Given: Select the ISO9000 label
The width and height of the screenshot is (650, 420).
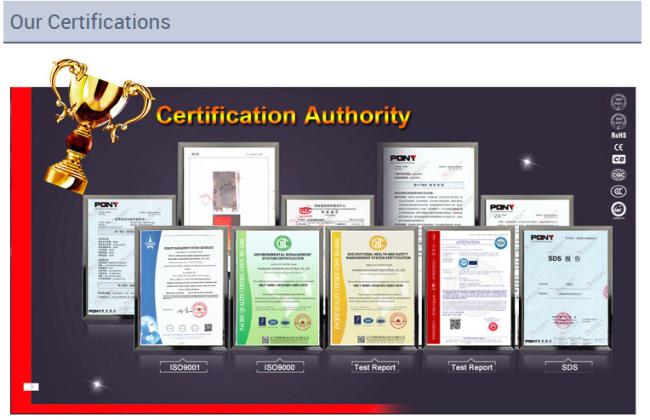Looking at the screenshot, I should (x=280, y=367).
